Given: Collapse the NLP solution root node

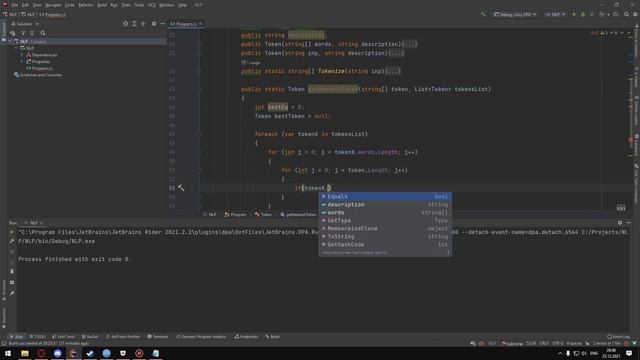Looking at the screenshot, I should (10, 42).
